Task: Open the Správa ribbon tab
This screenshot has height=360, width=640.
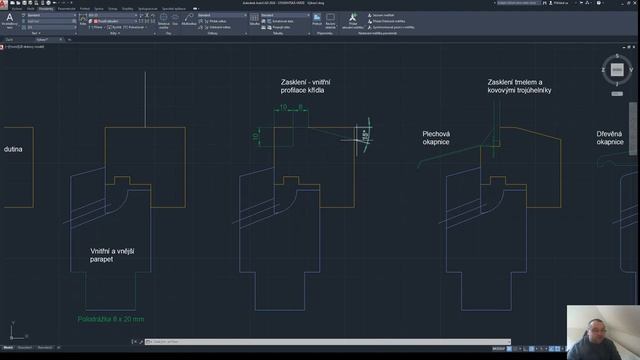Action: tap(99, 9)
